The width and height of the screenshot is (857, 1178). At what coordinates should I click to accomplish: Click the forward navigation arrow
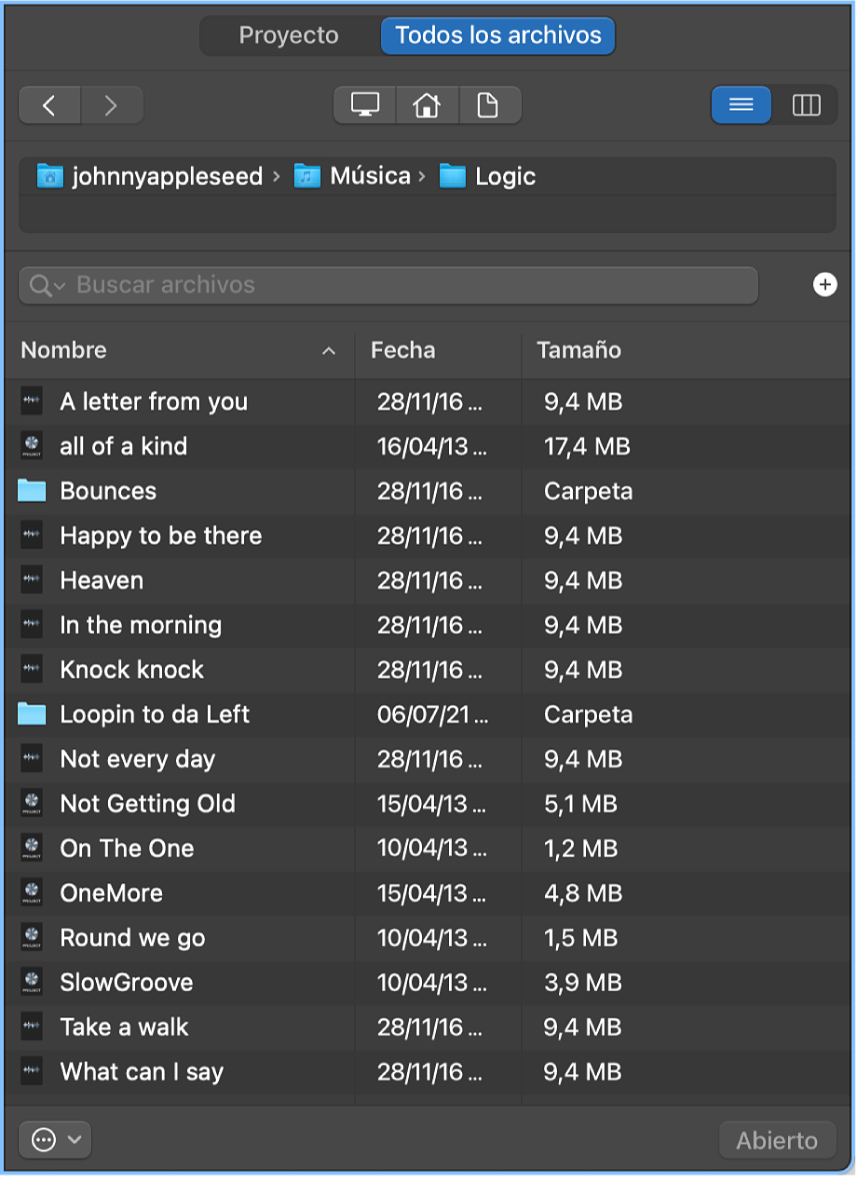tap(111, 105)
